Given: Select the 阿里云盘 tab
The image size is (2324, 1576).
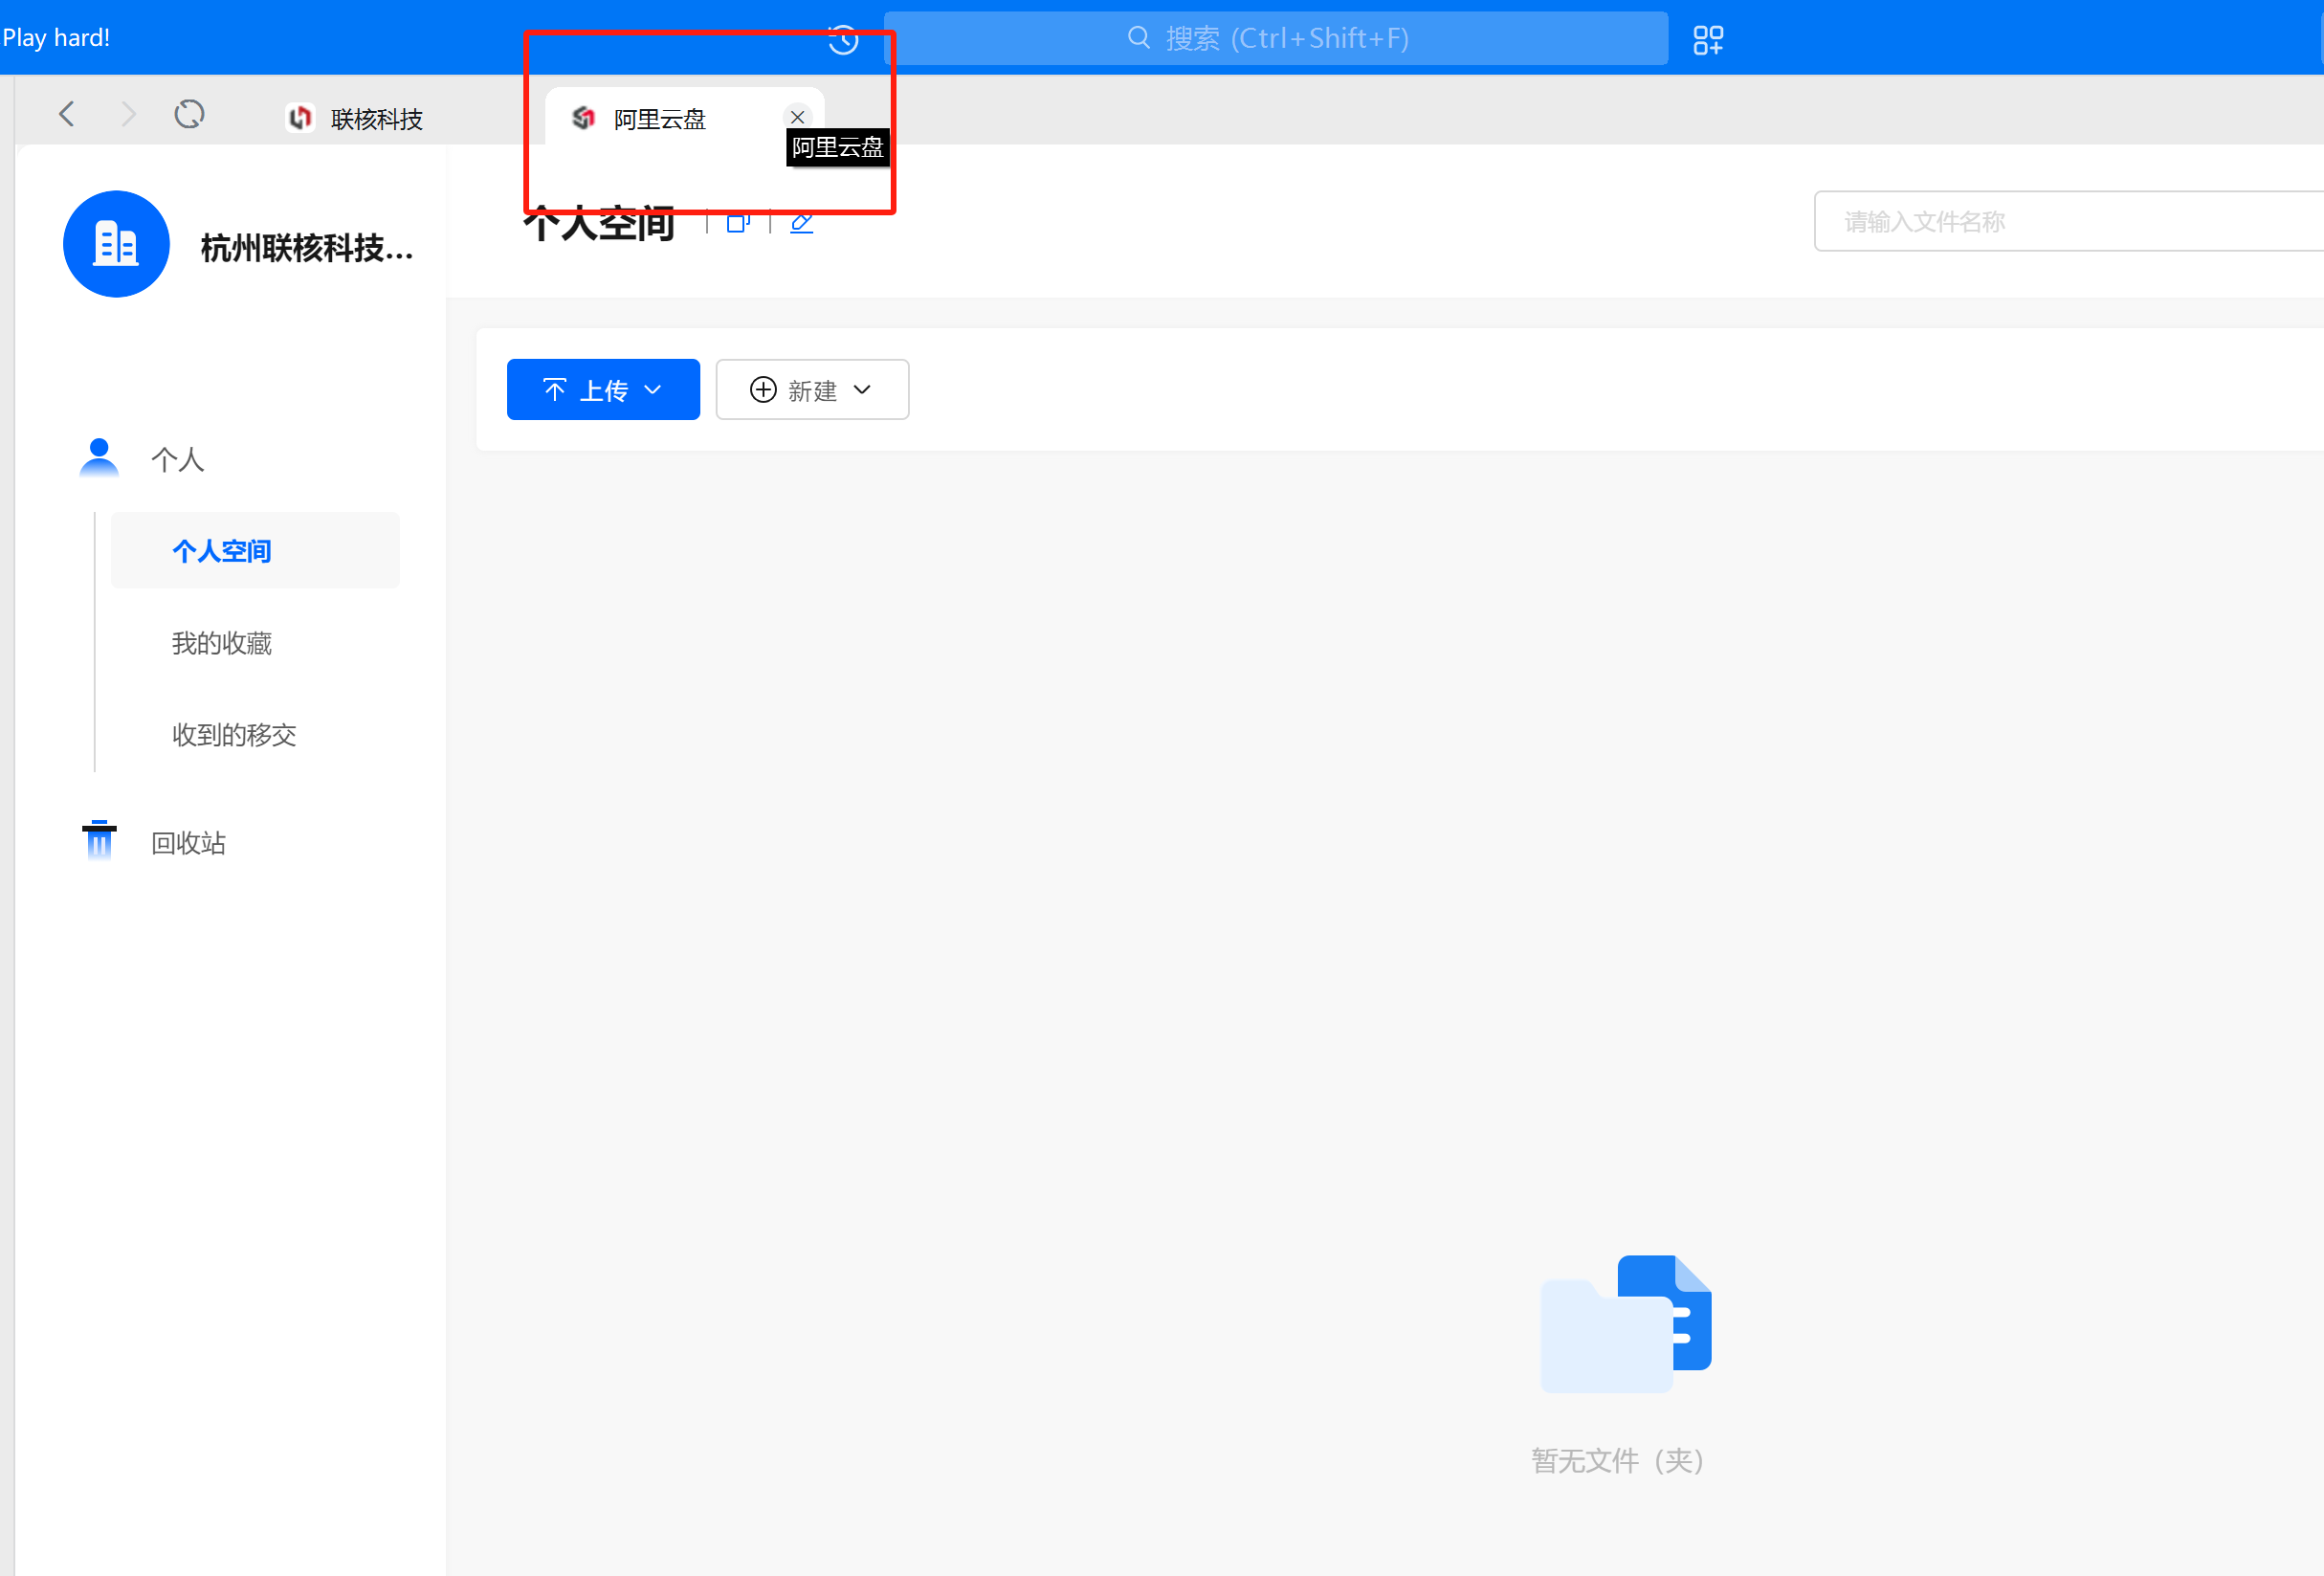Looking at the screenshot, I should 658,119.
